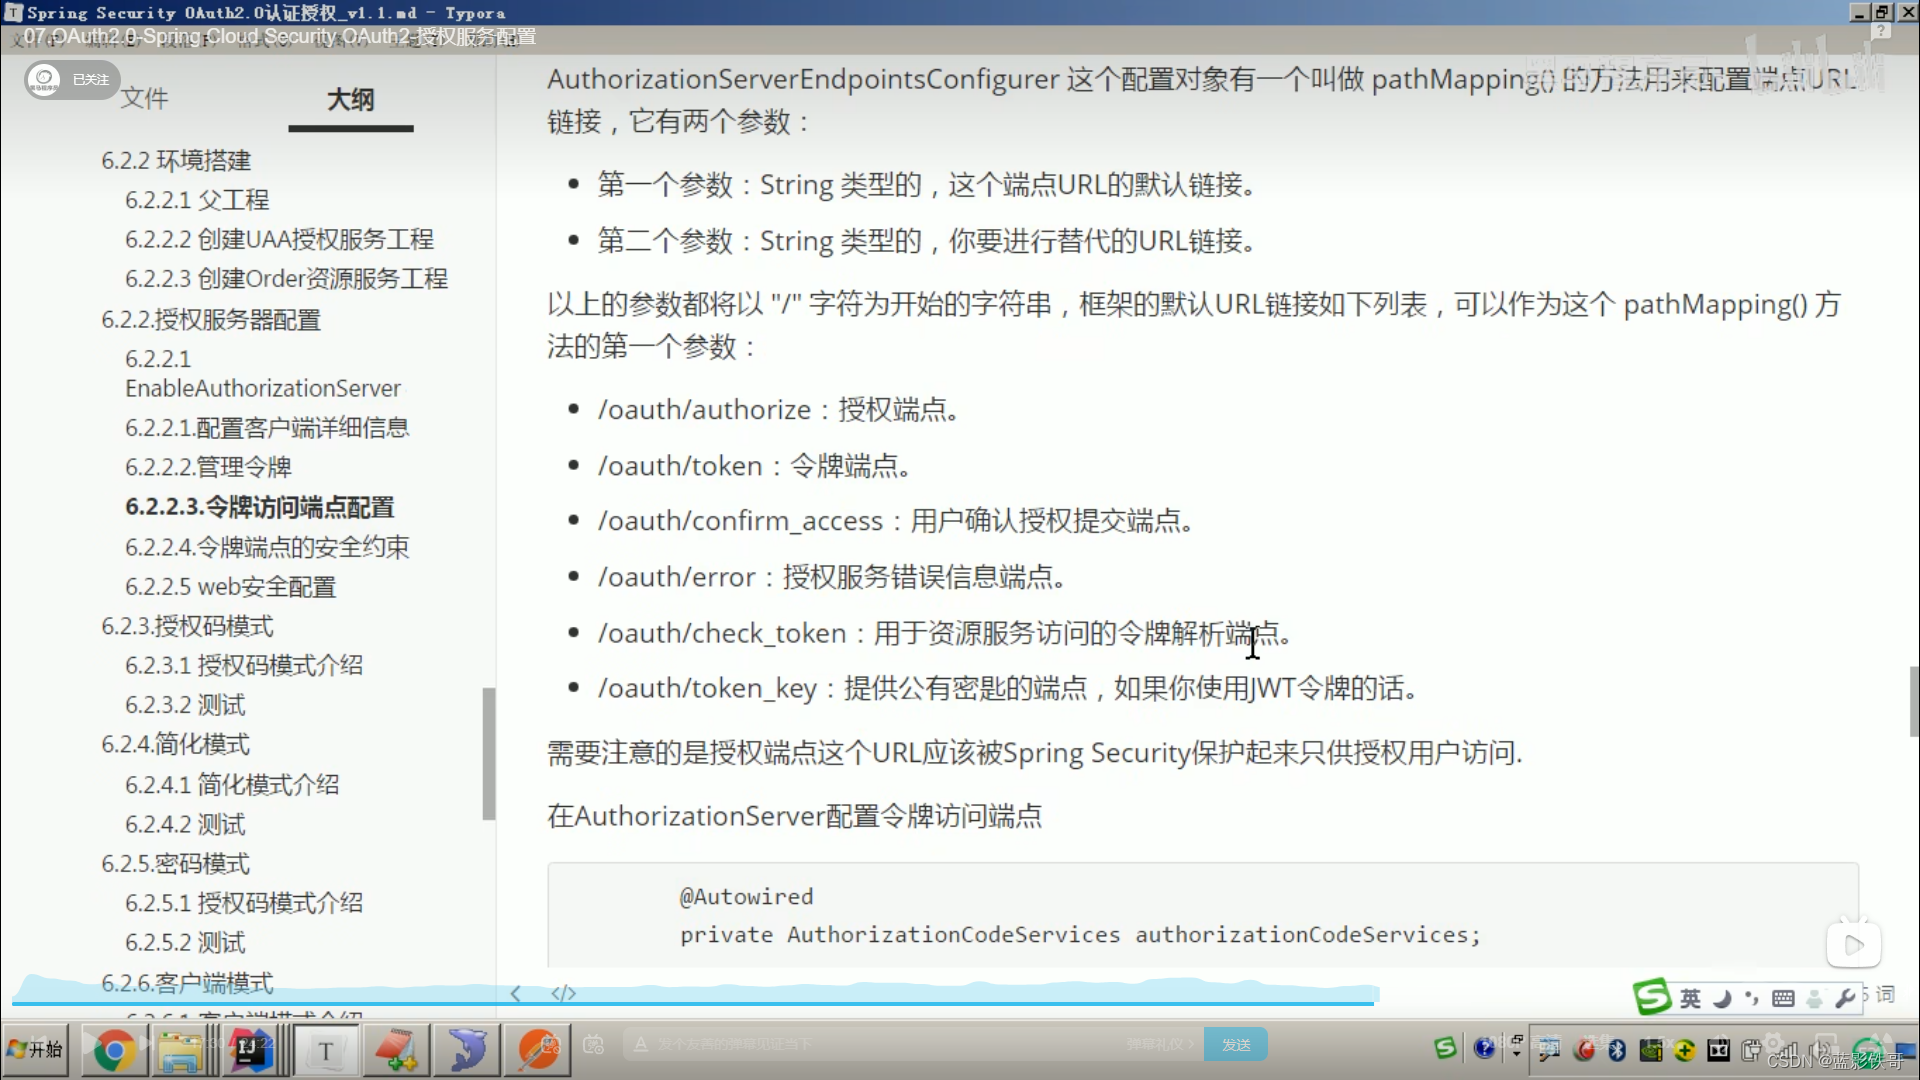Go to outline item 6.2.5.2 测试
This screenshot has height=1080, width=1920.
pyautogui.click(x=185, y=942)
